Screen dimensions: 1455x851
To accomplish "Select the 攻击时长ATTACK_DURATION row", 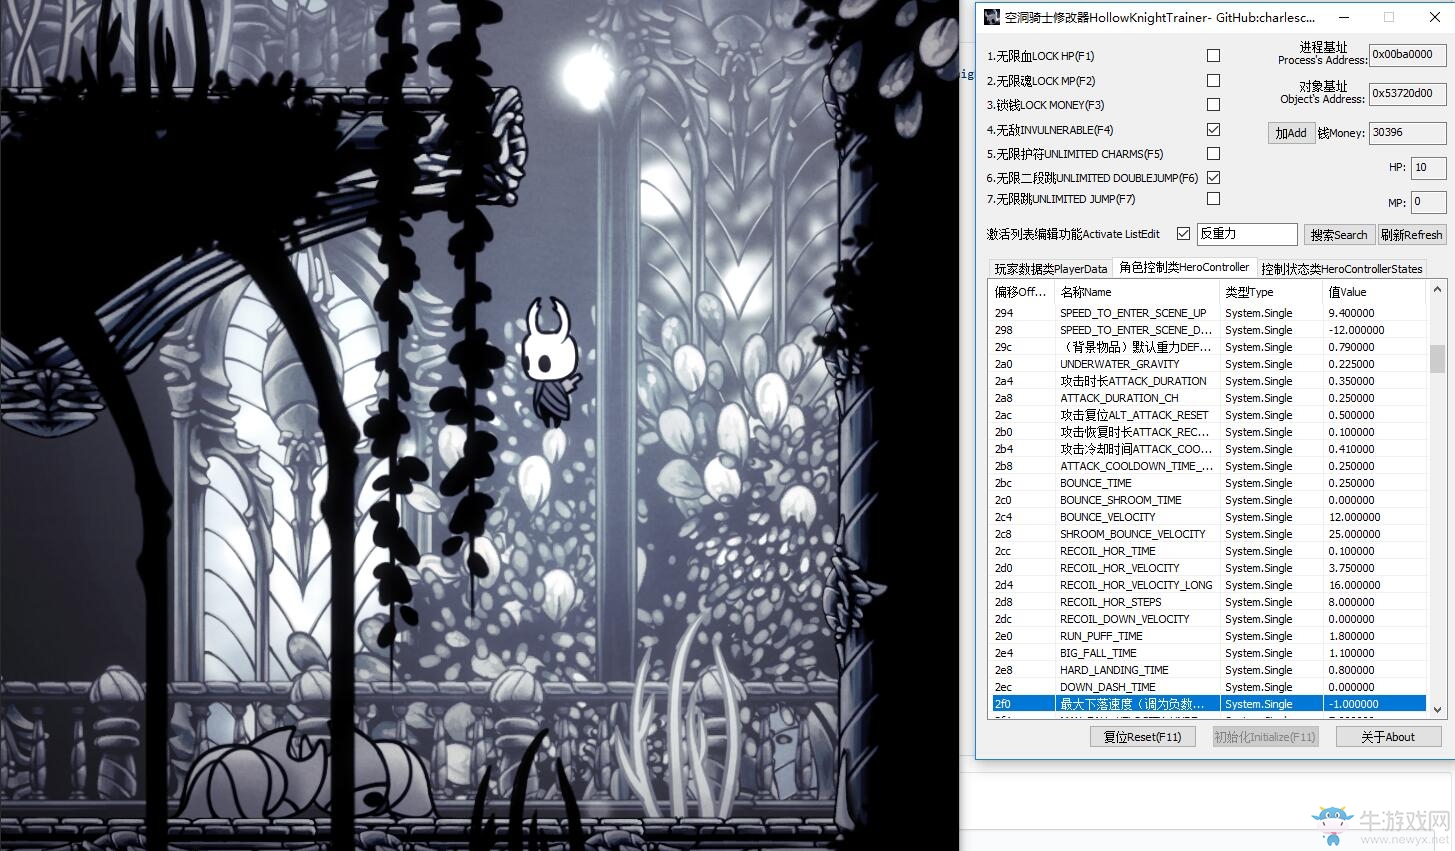I will pos(1208,381).
